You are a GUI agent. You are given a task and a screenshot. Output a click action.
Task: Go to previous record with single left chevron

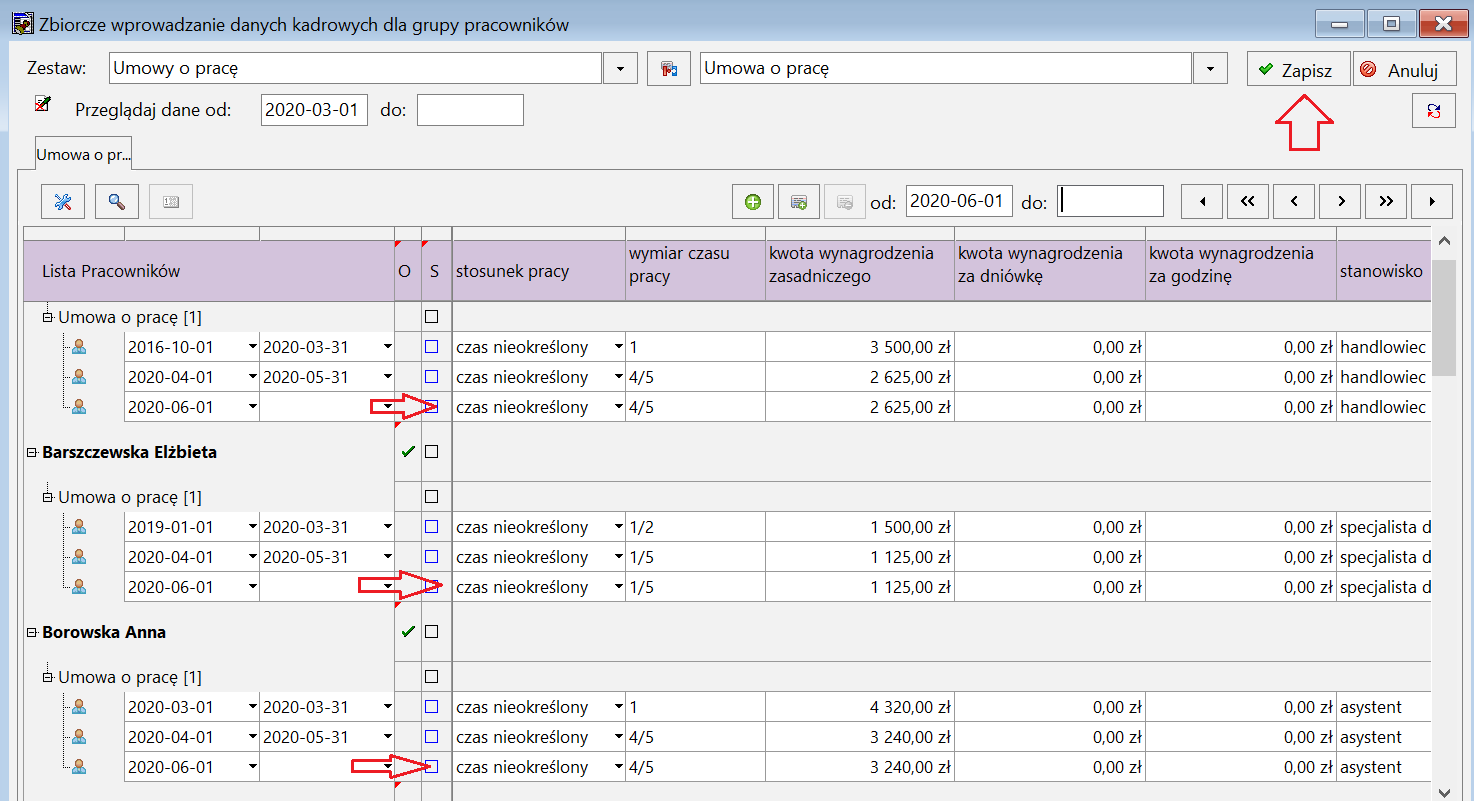1294,201
